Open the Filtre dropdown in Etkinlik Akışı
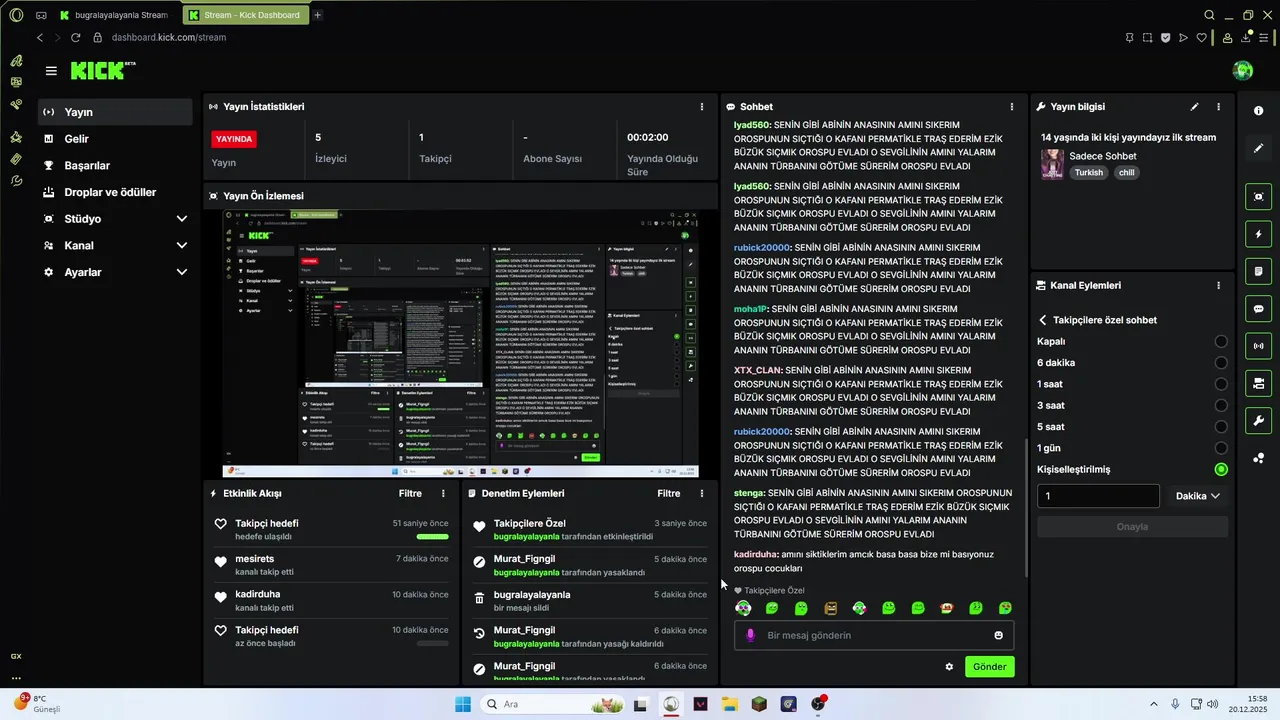1280x720 pixels. click(410, 493)
